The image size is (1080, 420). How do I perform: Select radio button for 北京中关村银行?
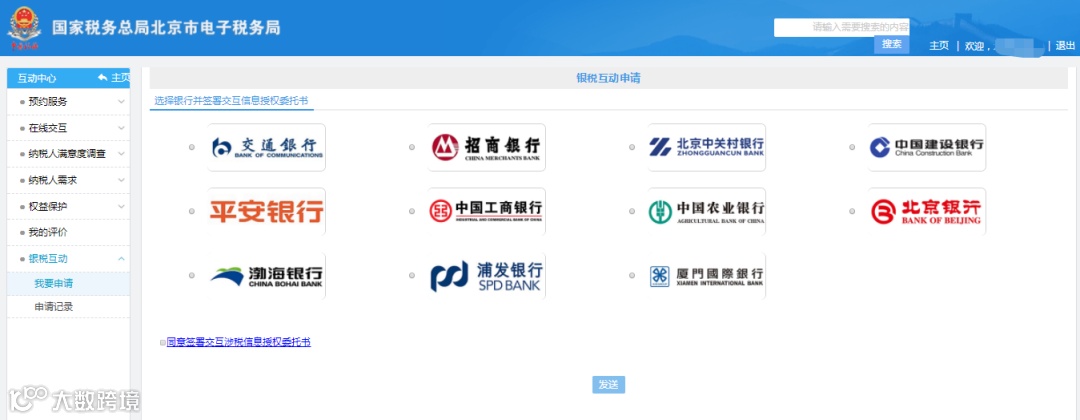pyautogui.click(x=632, y=147)
